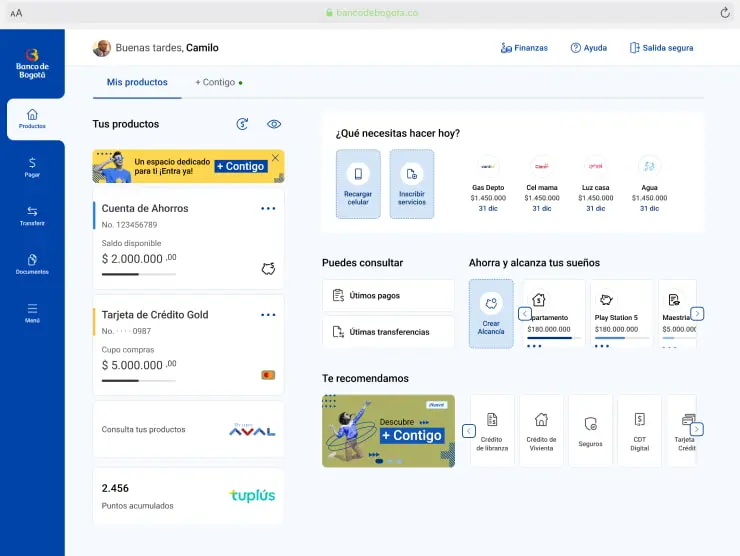Image resolution: width=740 pixels, height=556 pixels.
Task: Open Tarjeta de Crédito Gold options menu
Action: pyautogui.click(x=268, y=314)
